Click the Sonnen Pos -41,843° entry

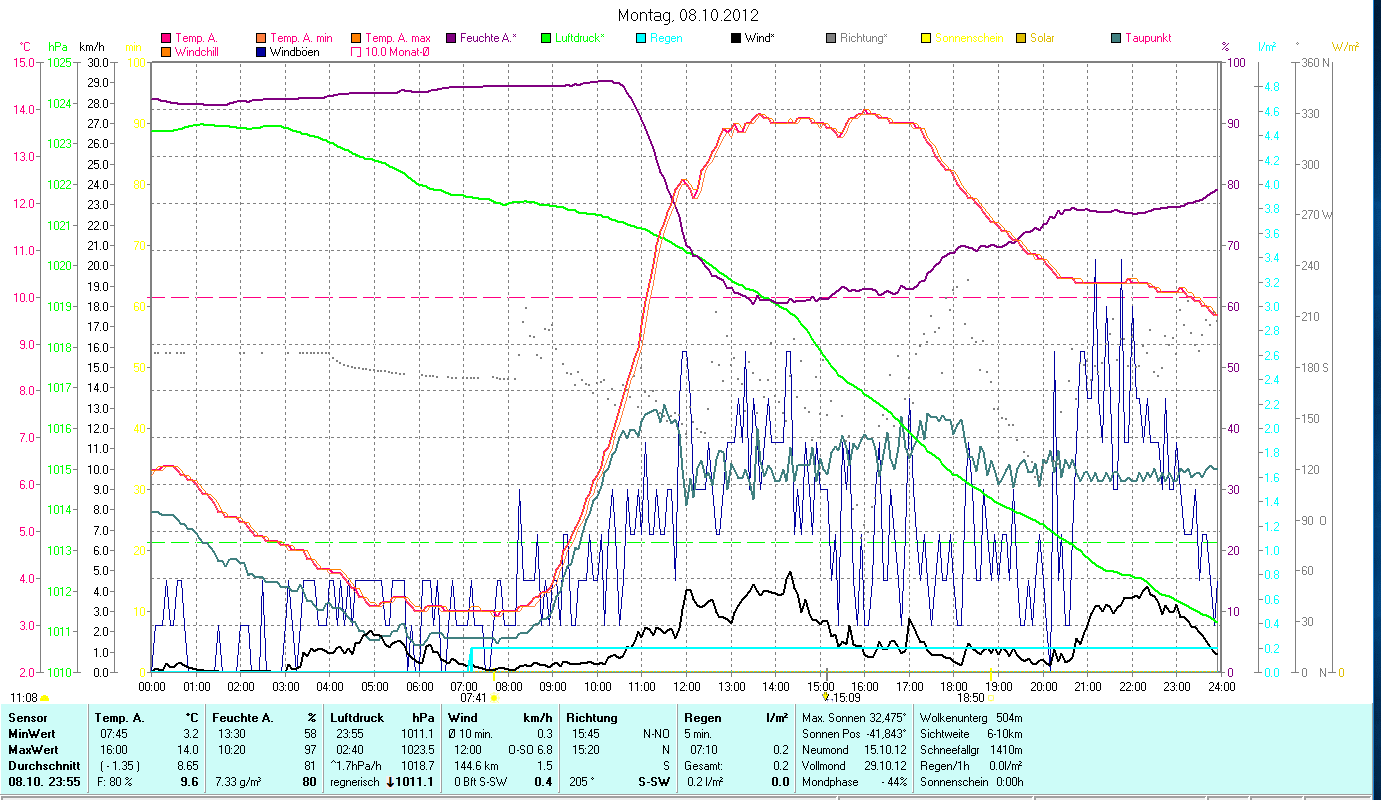(854, 732)
